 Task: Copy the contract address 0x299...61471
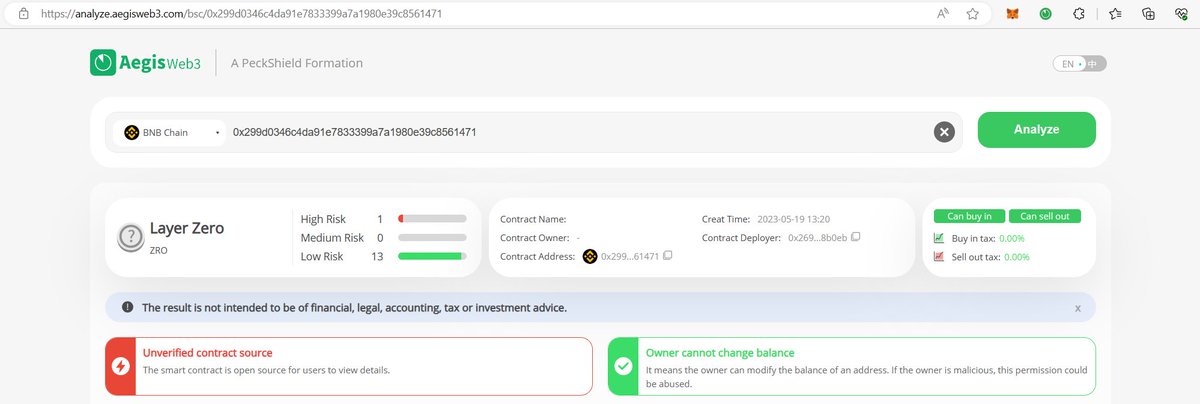tap(668, 257)
